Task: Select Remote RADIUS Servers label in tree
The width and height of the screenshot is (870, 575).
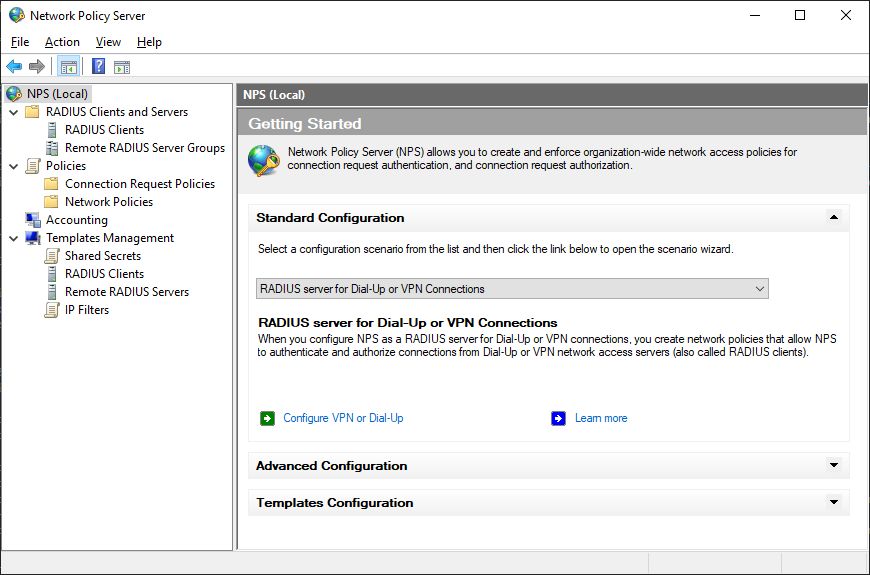Action: tap(127, 292)
